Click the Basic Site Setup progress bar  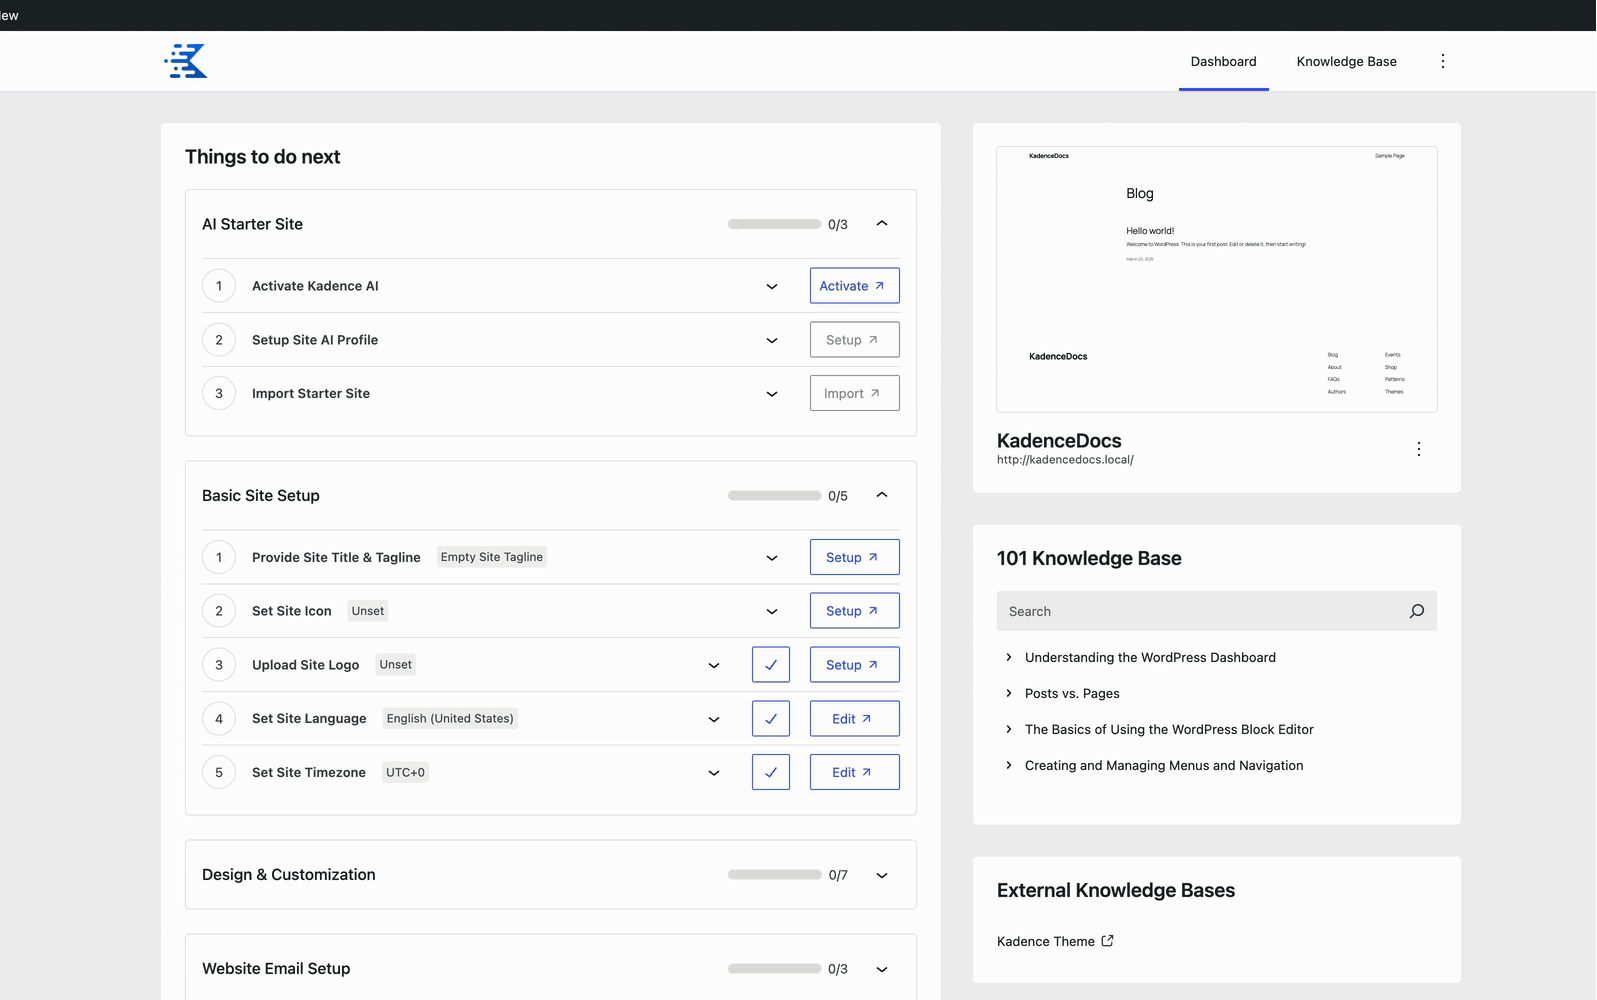775,495
